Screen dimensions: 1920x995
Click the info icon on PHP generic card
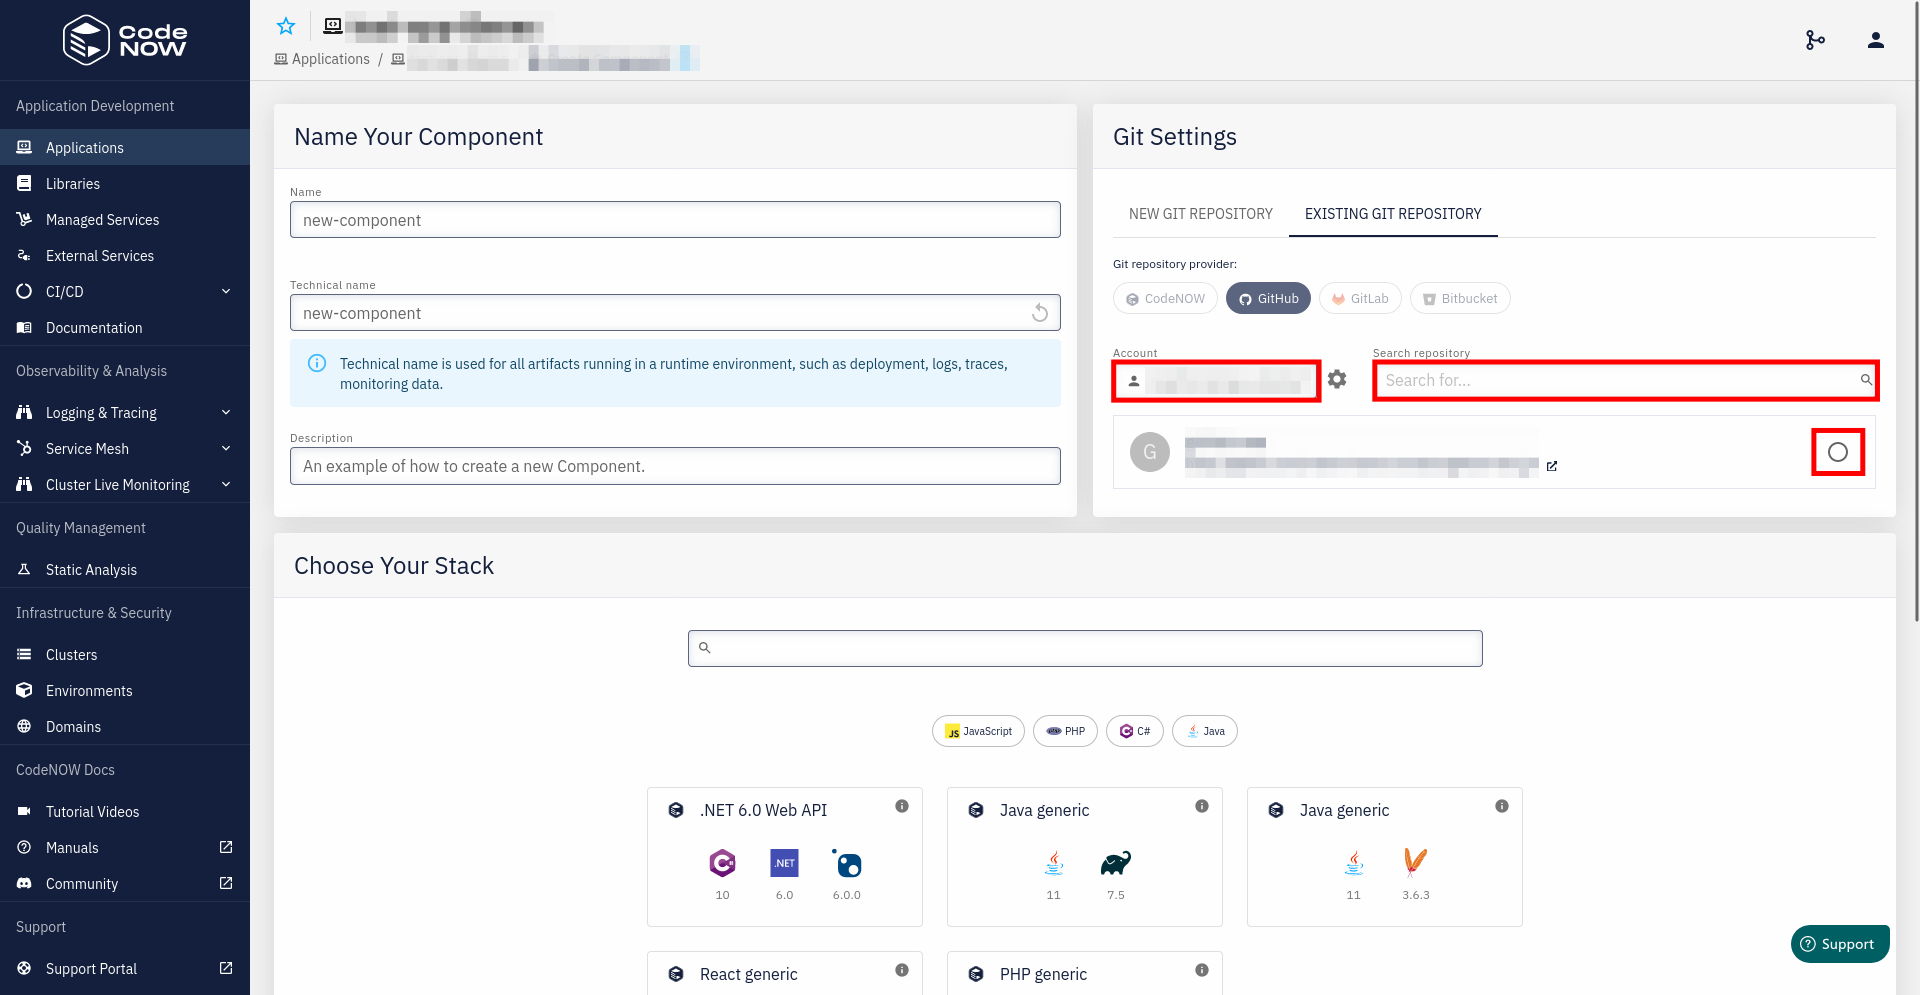pos(1202,970)
